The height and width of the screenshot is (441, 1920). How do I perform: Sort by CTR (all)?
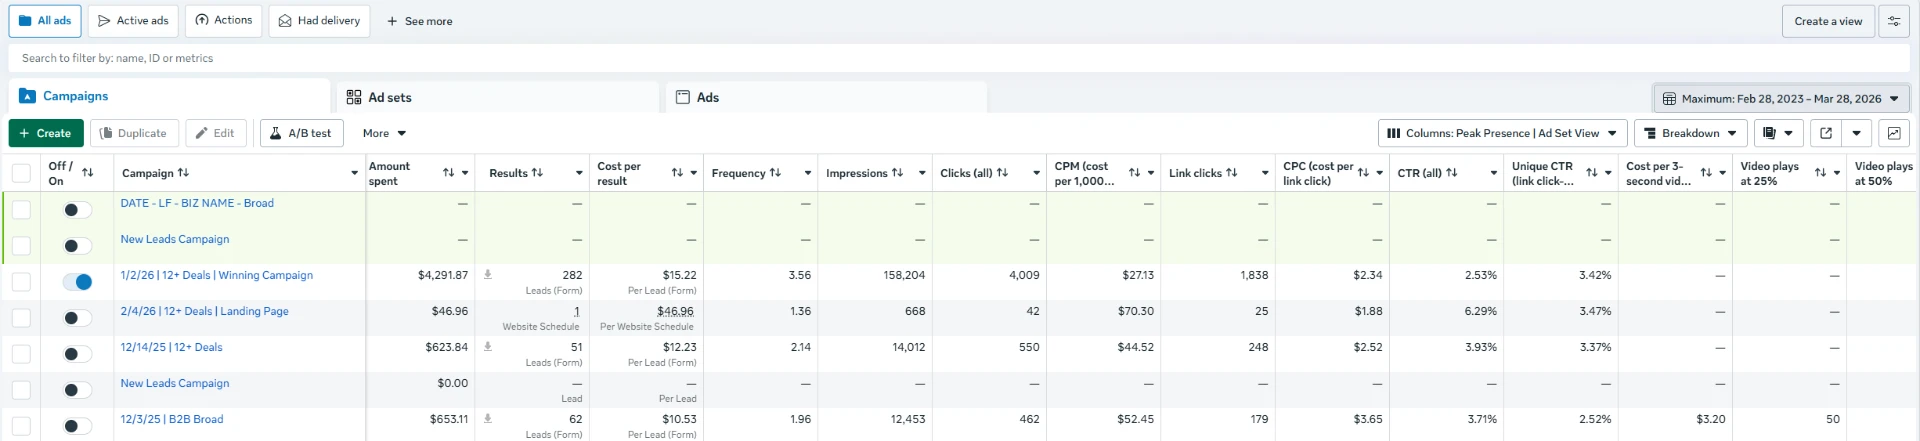1451,173
